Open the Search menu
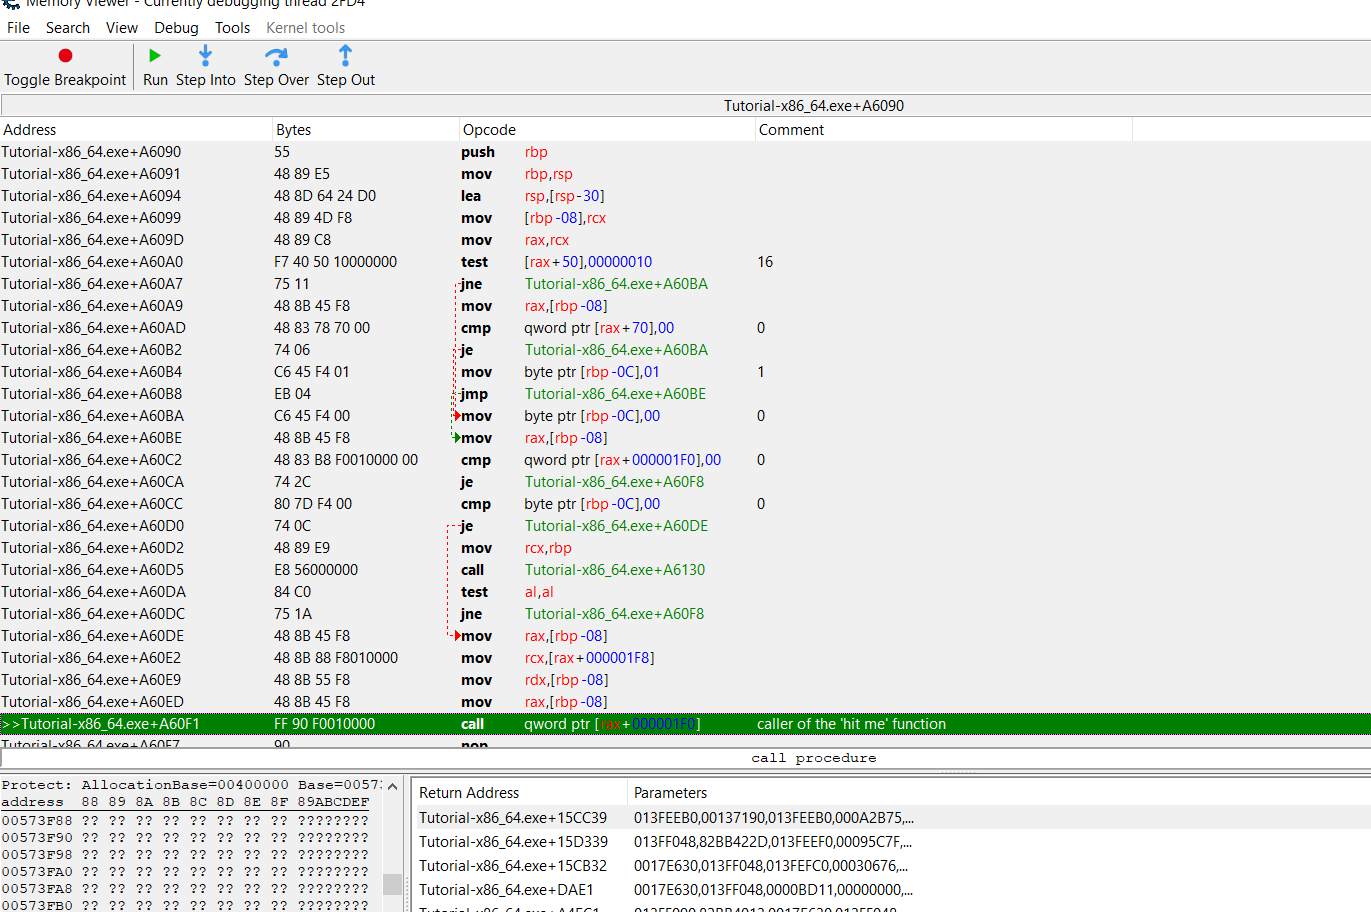The width and height of the screenshot is (1371, 912). [67, 28]
